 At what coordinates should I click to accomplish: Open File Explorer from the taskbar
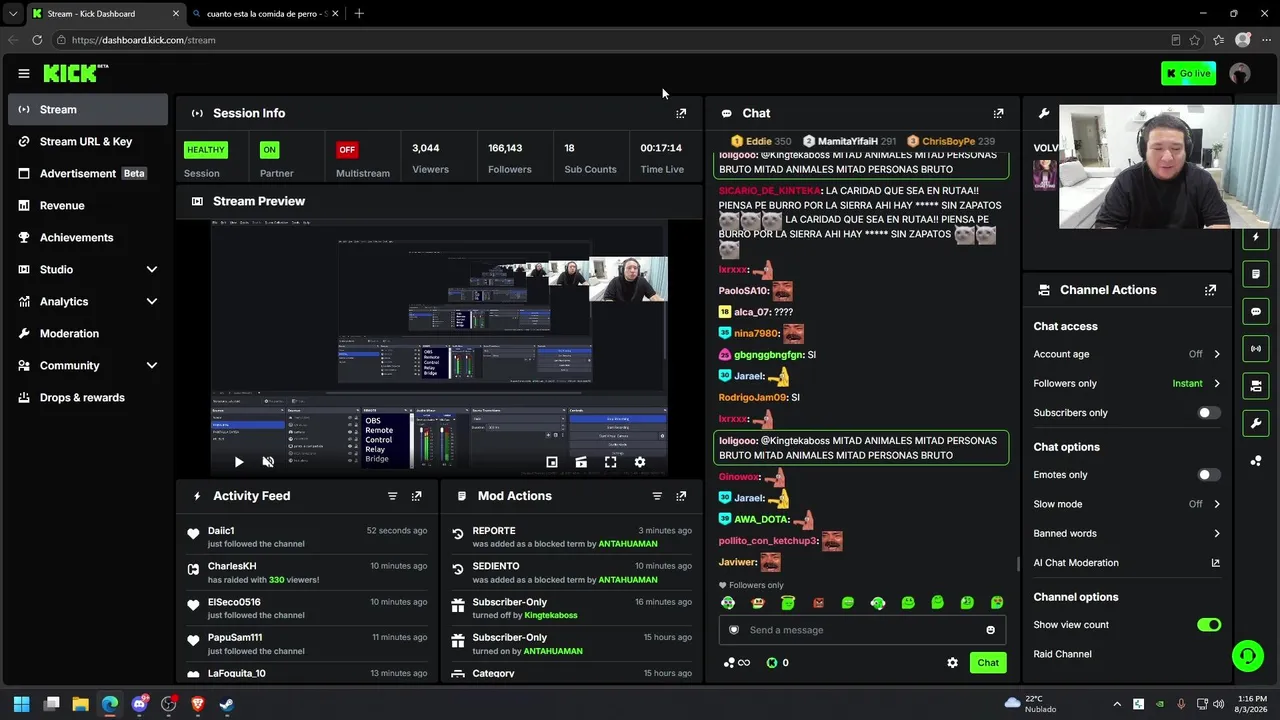81,704
